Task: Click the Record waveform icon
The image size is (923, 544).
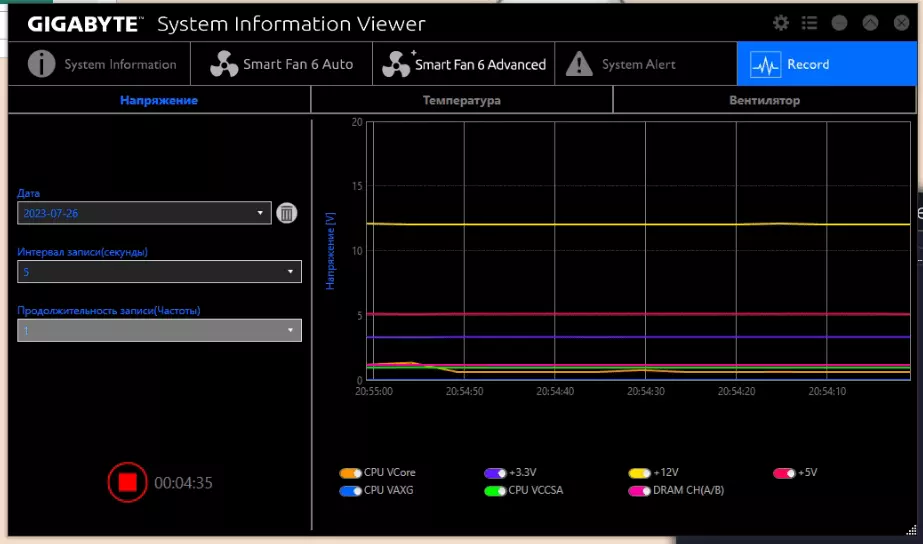Action: (765, 64)
